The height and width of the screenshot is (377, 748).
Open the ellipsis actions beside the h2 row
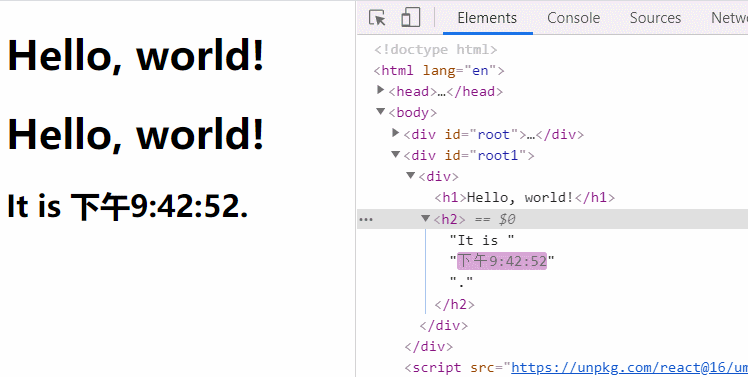(x=366, y=220)
